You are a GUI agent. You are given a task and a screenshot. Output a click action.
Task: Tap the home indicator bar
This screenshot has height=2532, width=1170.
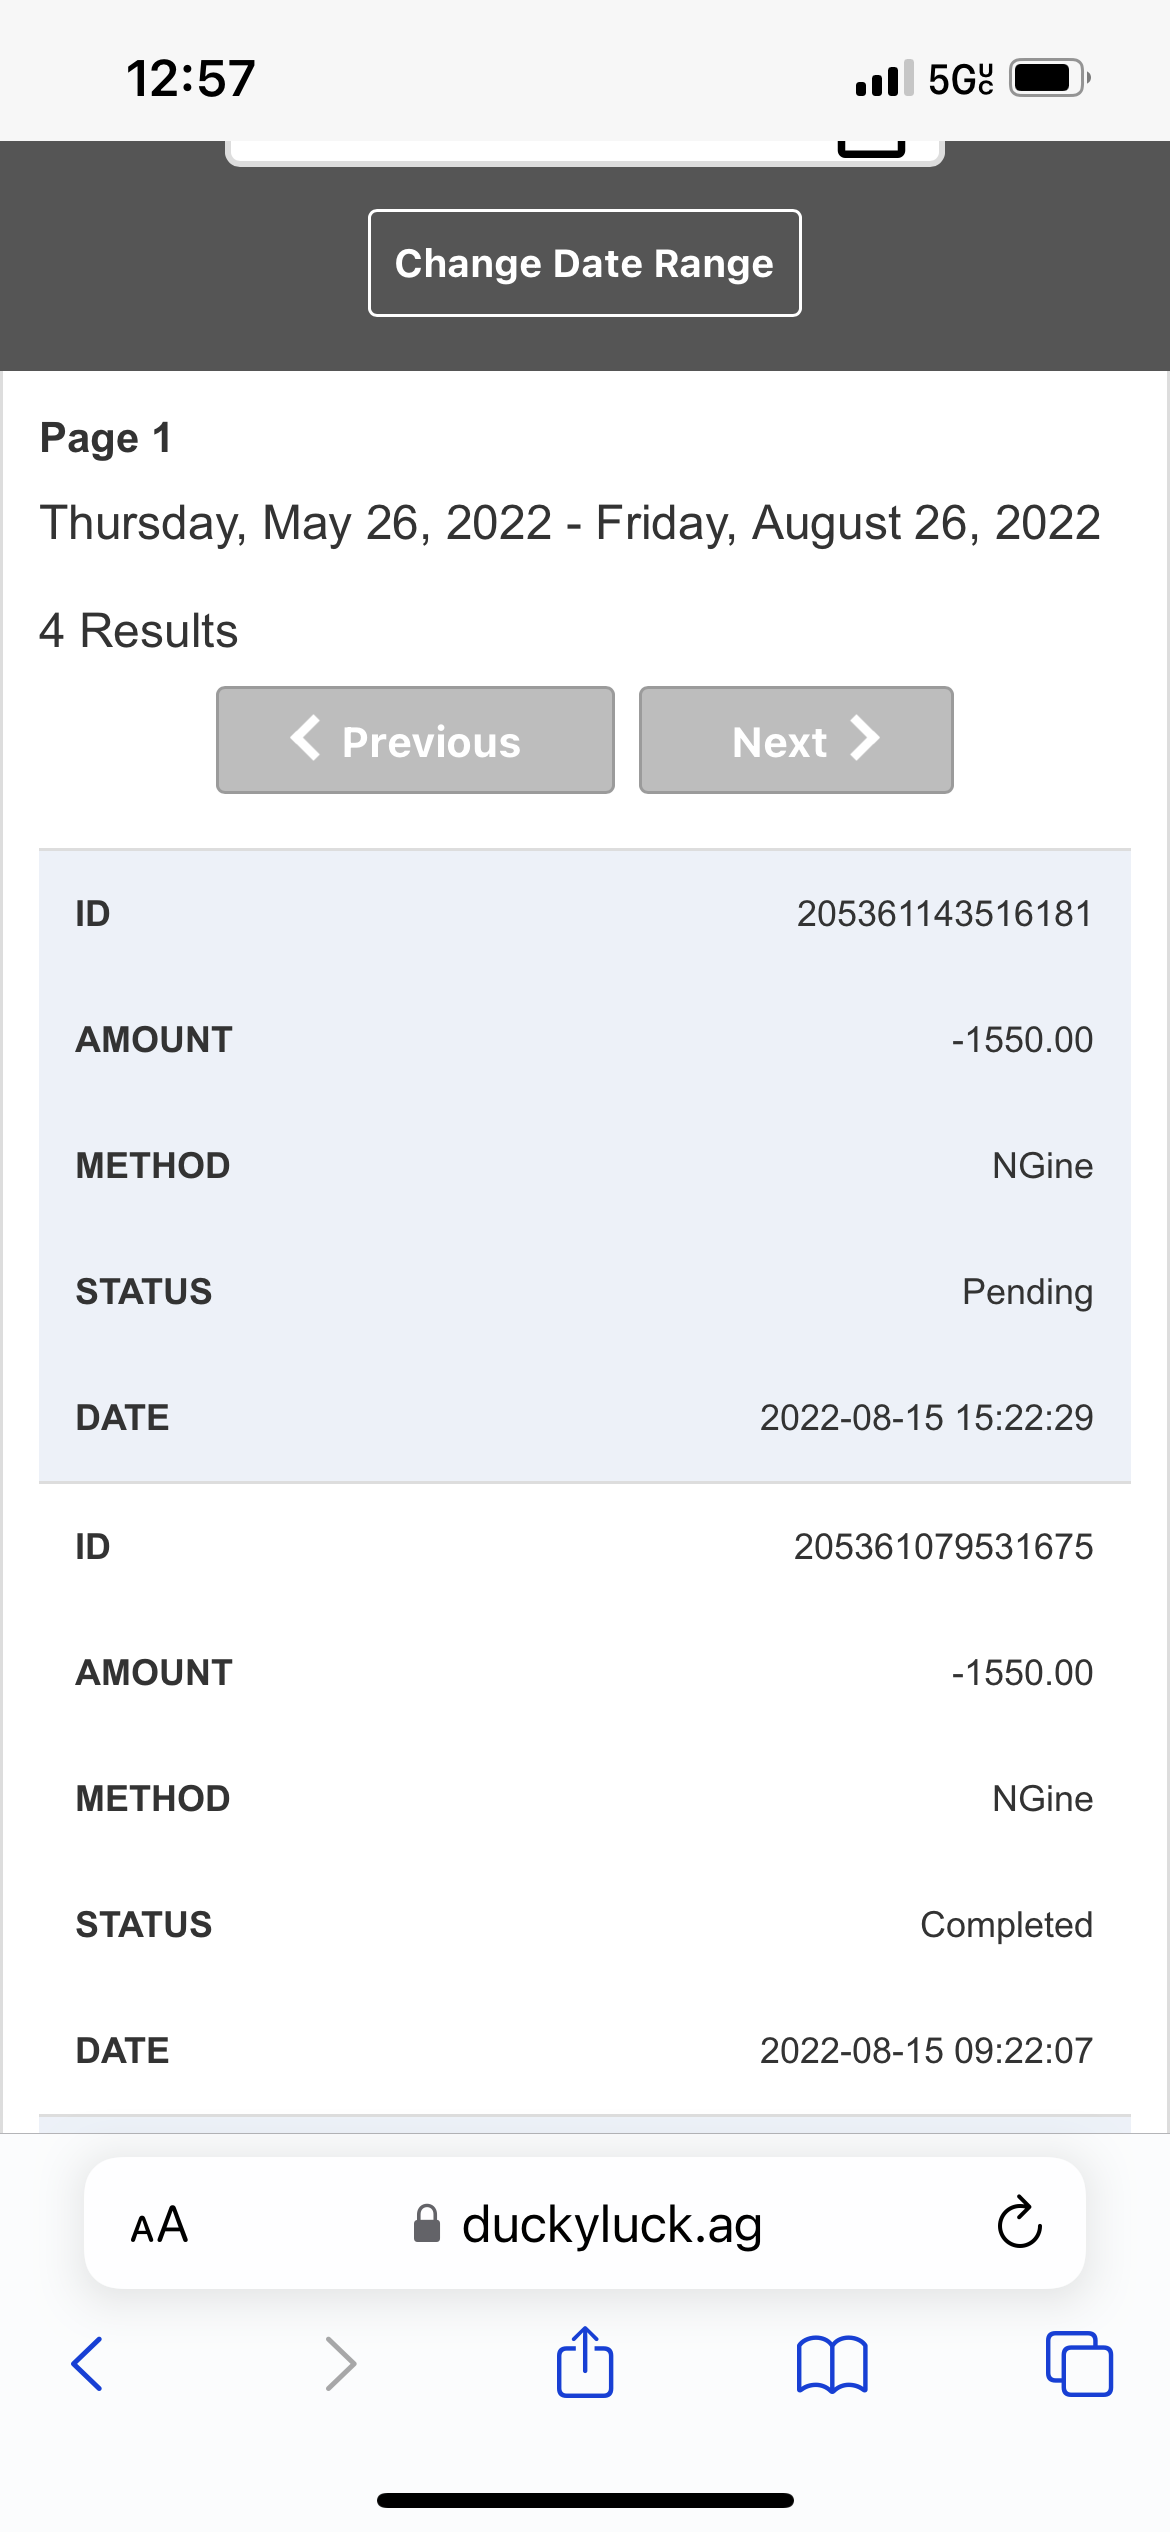[585, 2500]
